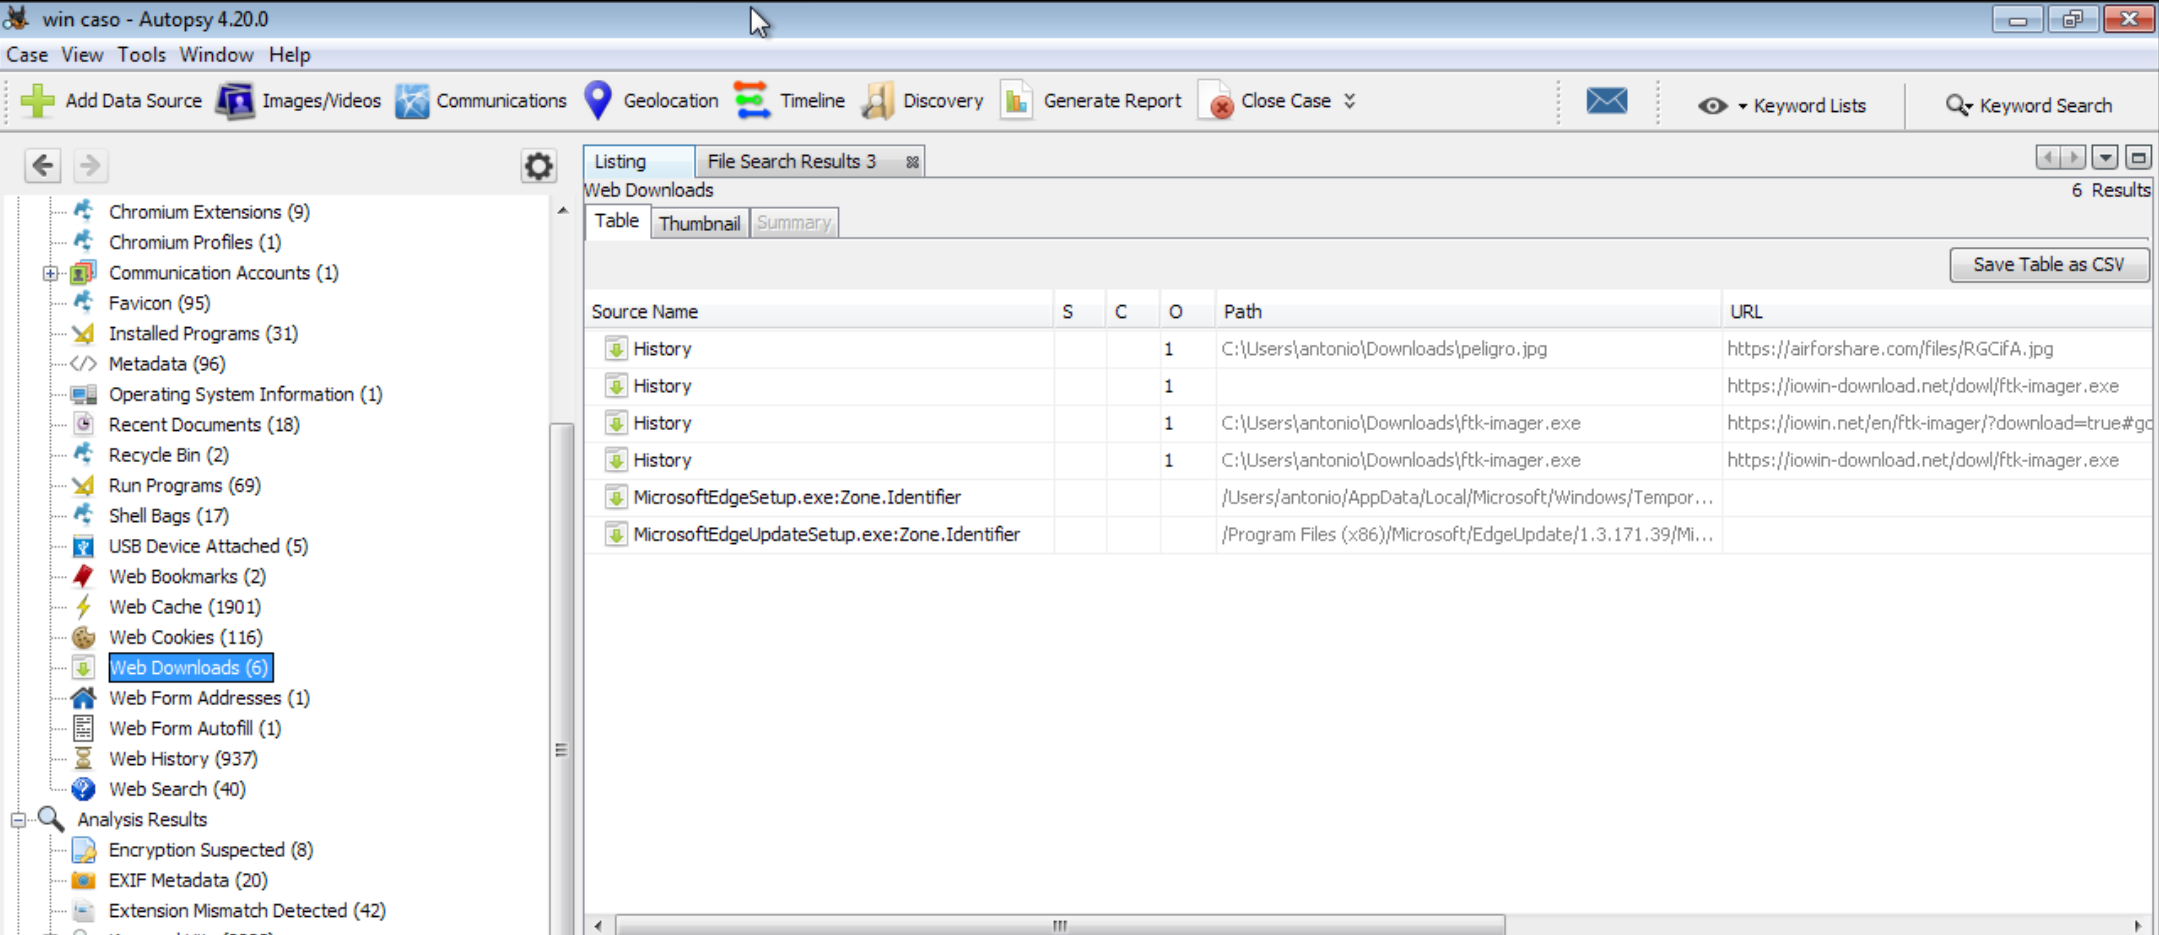The width and height of the screenshot is (2159, 935).
Task: Click the Generate Report icon
Action: (x=1017, y=101)
